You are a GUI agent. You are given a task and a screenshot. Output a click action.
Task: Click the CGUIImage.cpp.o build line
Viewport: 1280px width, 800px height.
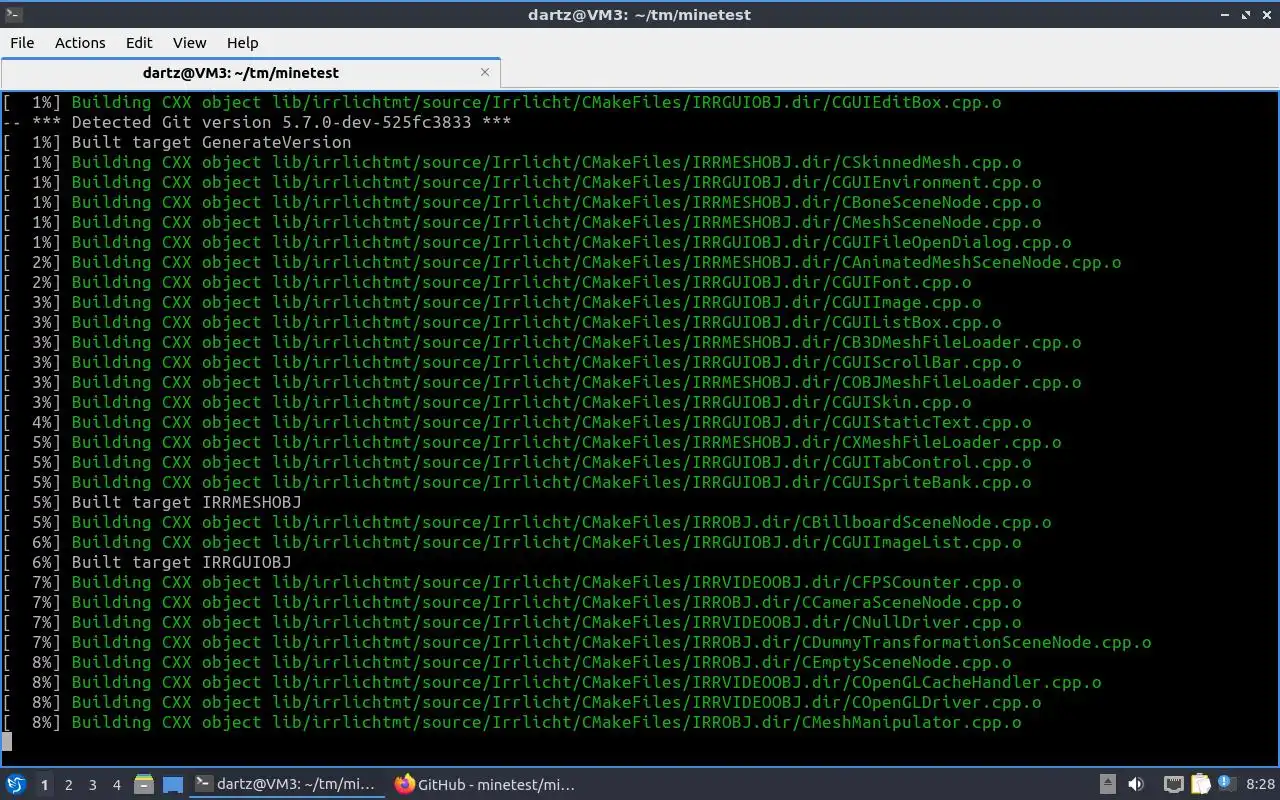tap(492, 302)
